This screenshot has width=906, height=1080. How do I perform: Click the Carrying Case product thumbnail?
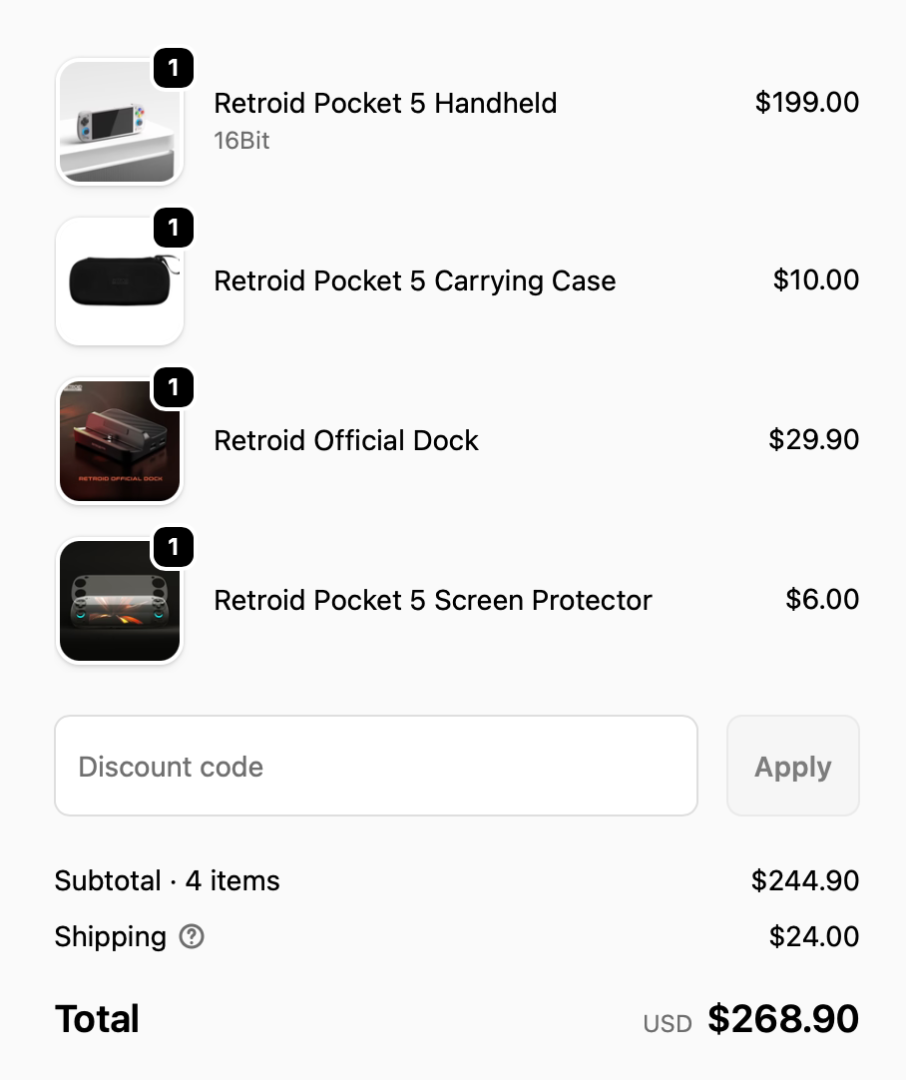pos(119,282)
